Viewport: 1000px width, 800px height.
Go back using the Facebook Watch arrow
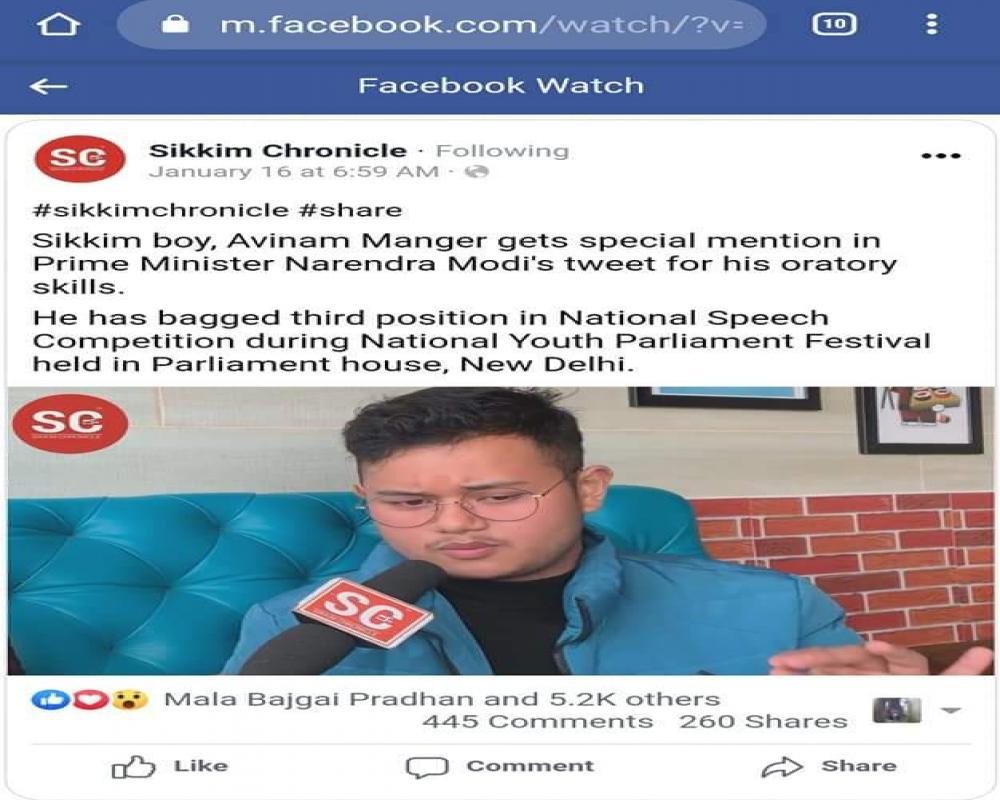[48, 86]
